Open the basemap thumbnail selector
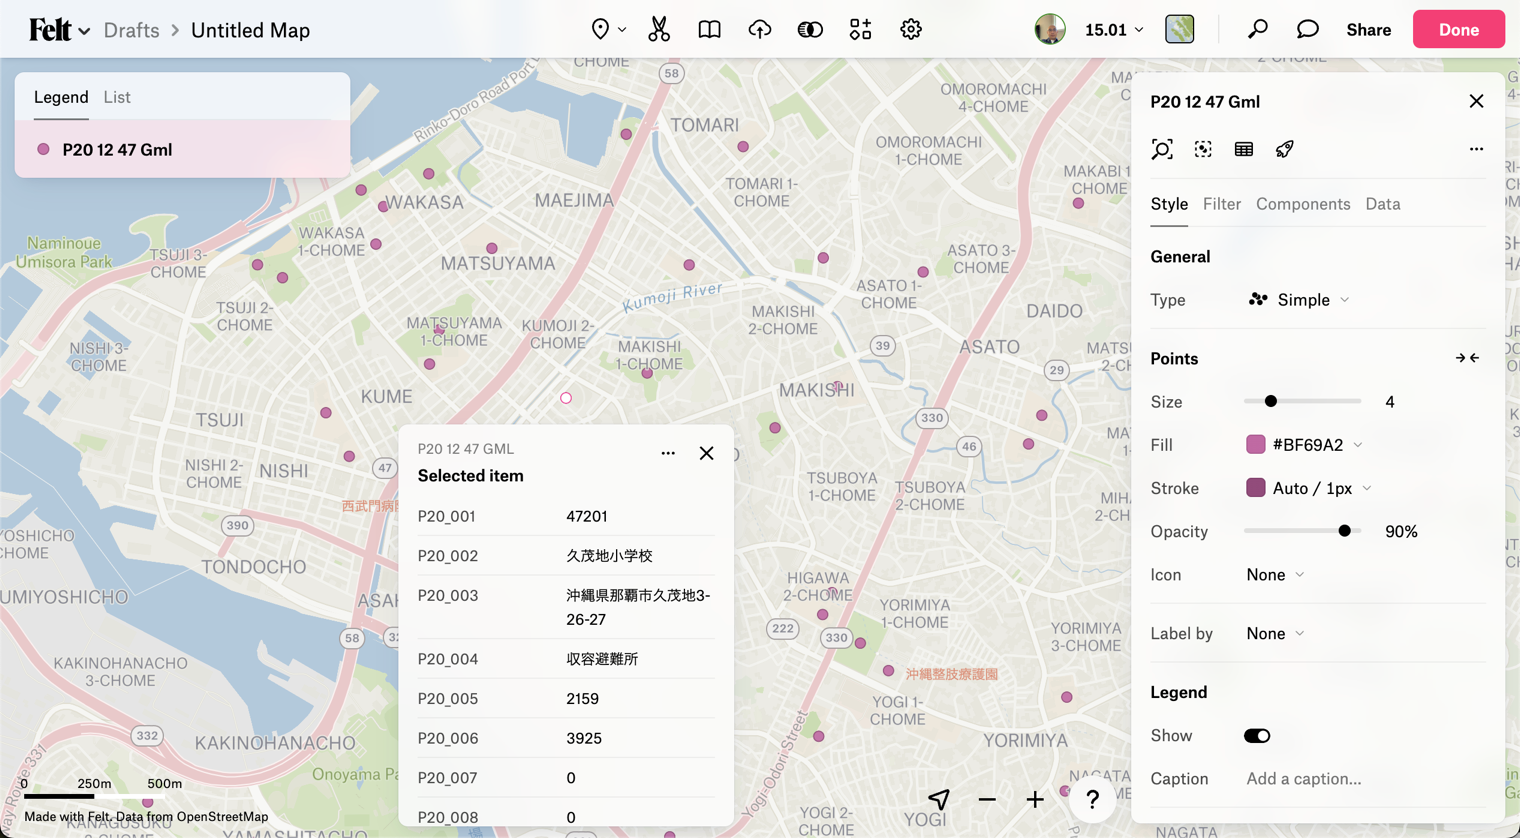The width and height of the screenshot is (1520, 838). (1180, 29)
